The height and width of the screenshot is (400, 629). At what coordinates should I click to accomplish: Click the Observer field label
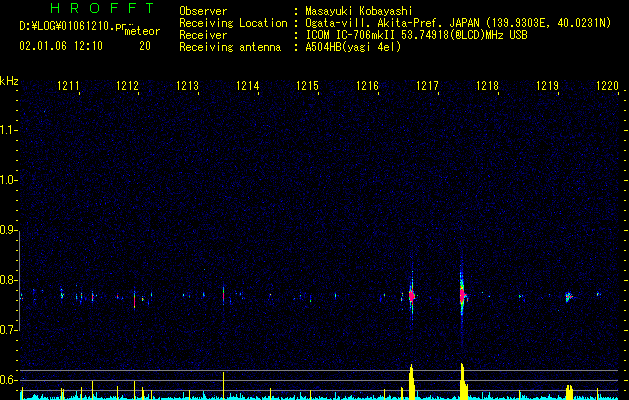pos(203,11)
